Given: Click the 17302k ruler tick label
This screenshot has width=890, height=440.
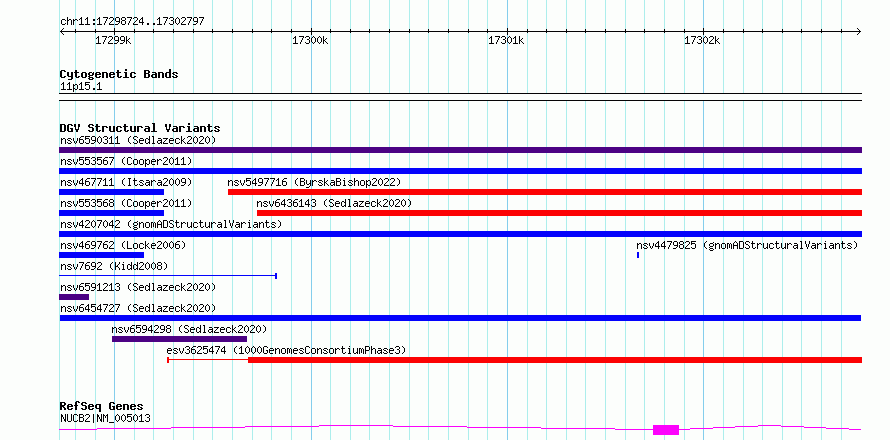Looking at the screenshot, I should click(x=702, y=41).
